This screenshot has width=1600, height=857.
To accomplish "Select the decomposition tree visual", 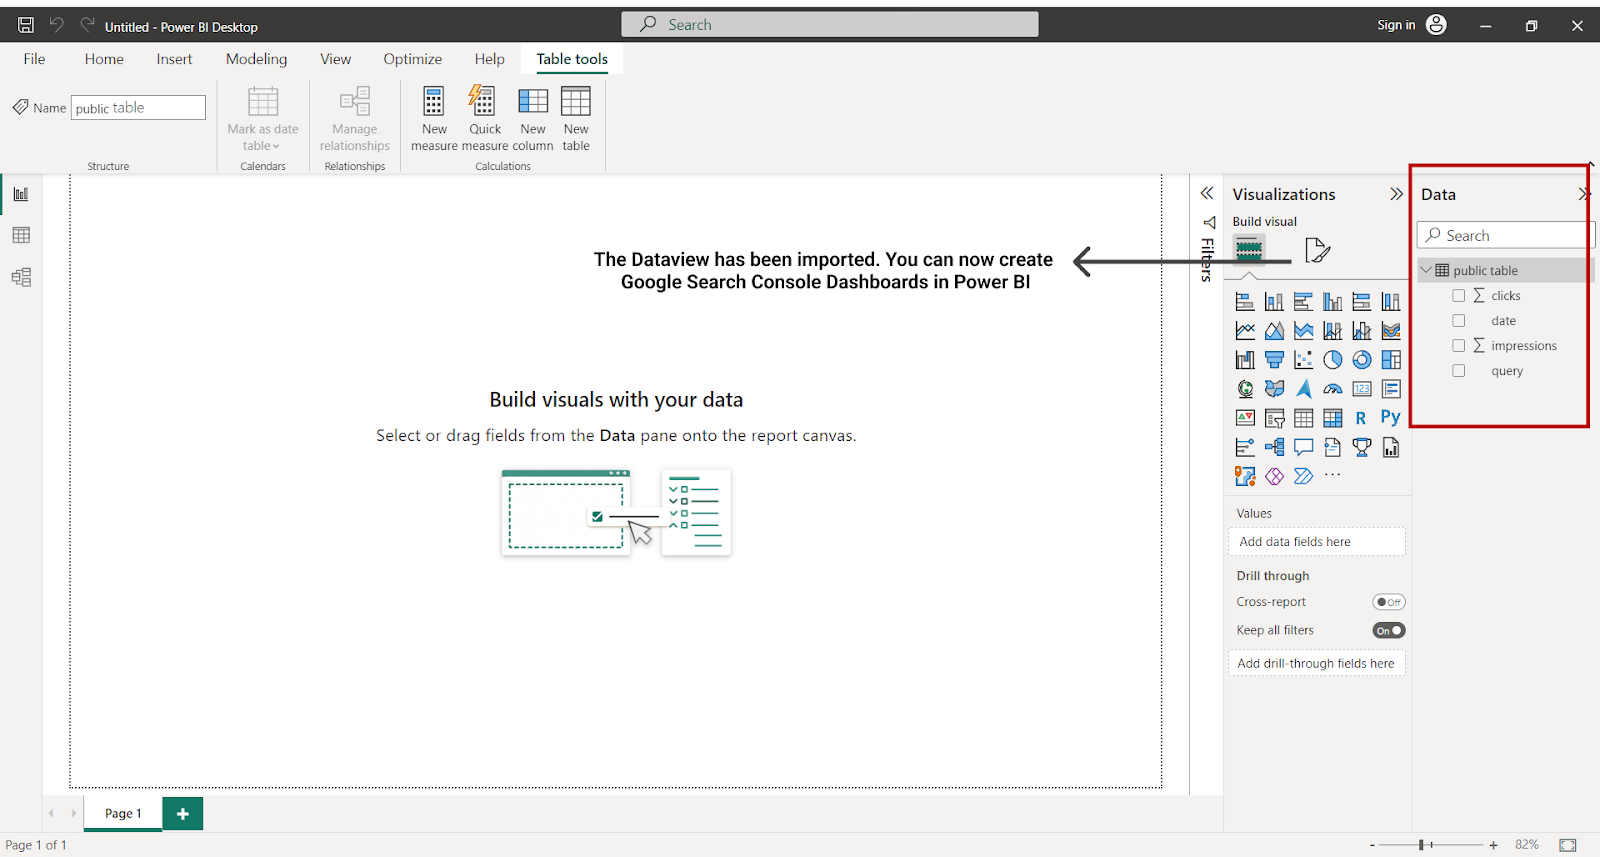I will point(1274,447).
